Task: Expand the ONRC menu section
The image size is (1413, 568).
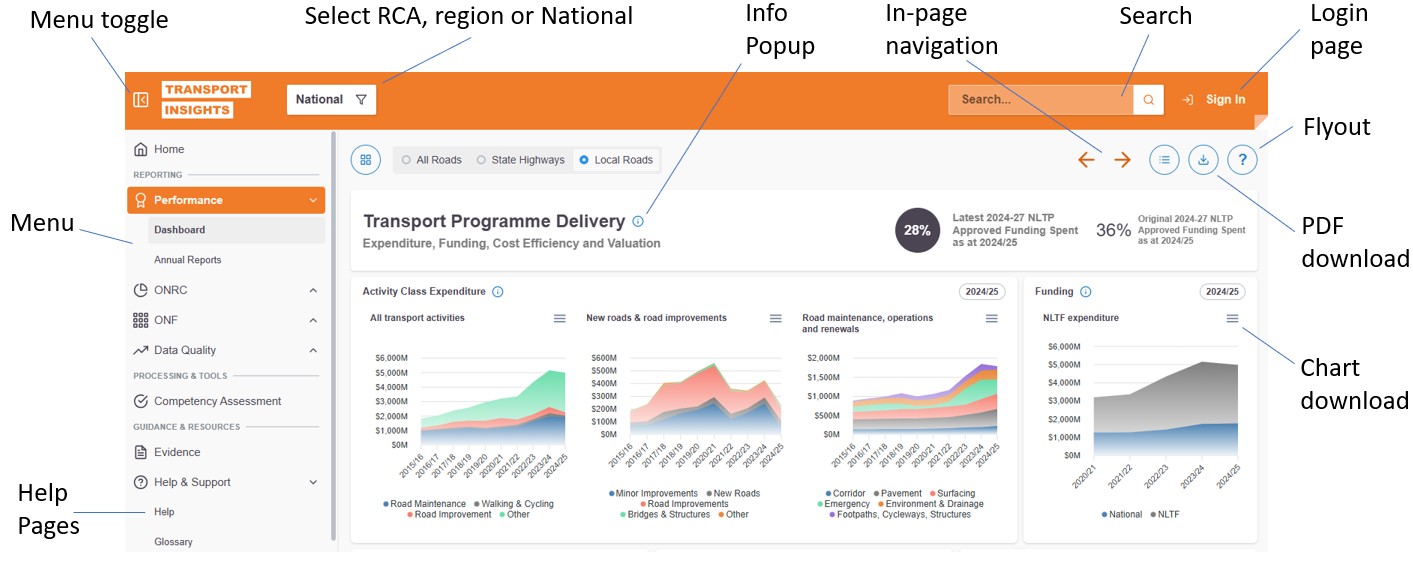Action: pyautogui.click(x=227, y=290)
